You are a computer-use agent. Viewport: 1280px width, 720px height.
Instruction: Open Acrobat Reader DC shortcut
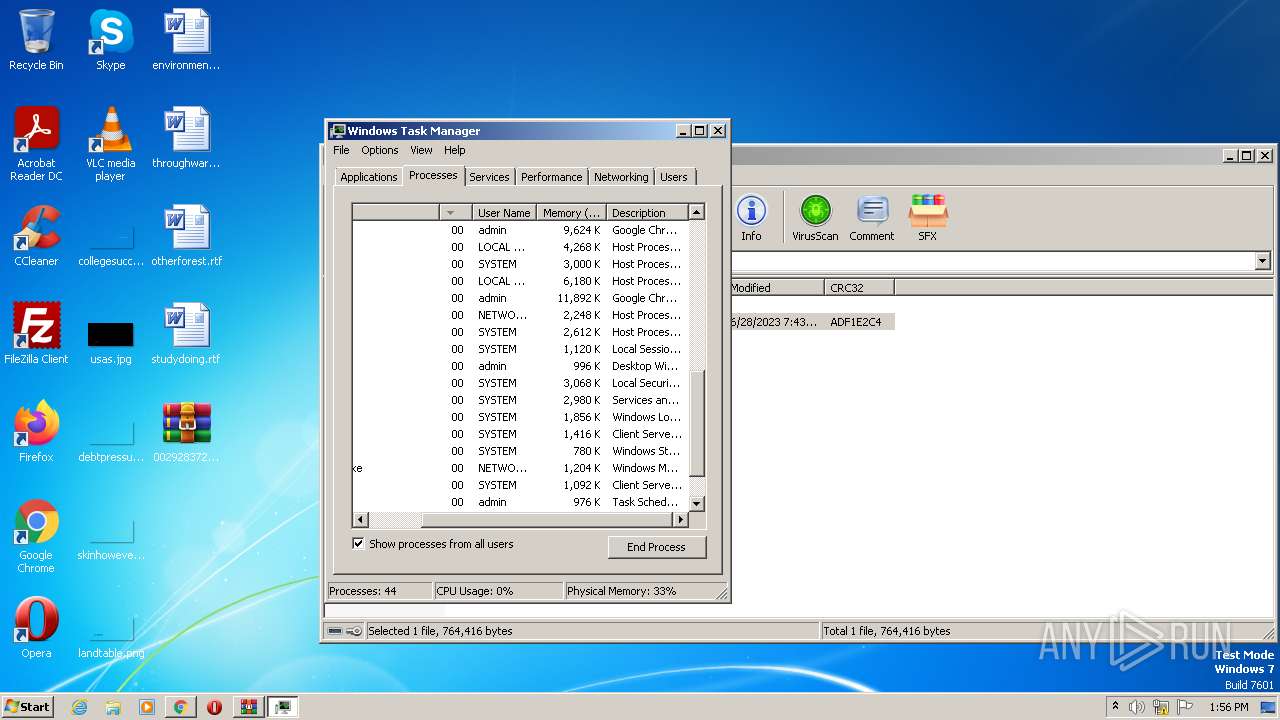click(36, 144)
